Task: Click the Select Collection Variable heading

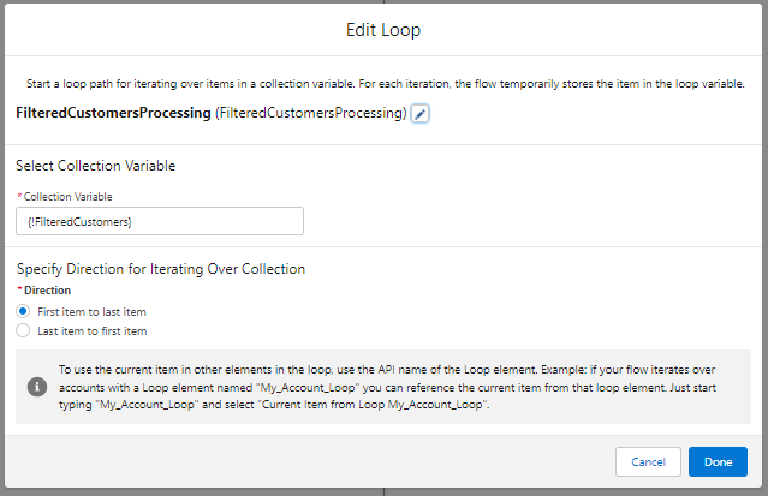Action: click(x=96, y=165)
